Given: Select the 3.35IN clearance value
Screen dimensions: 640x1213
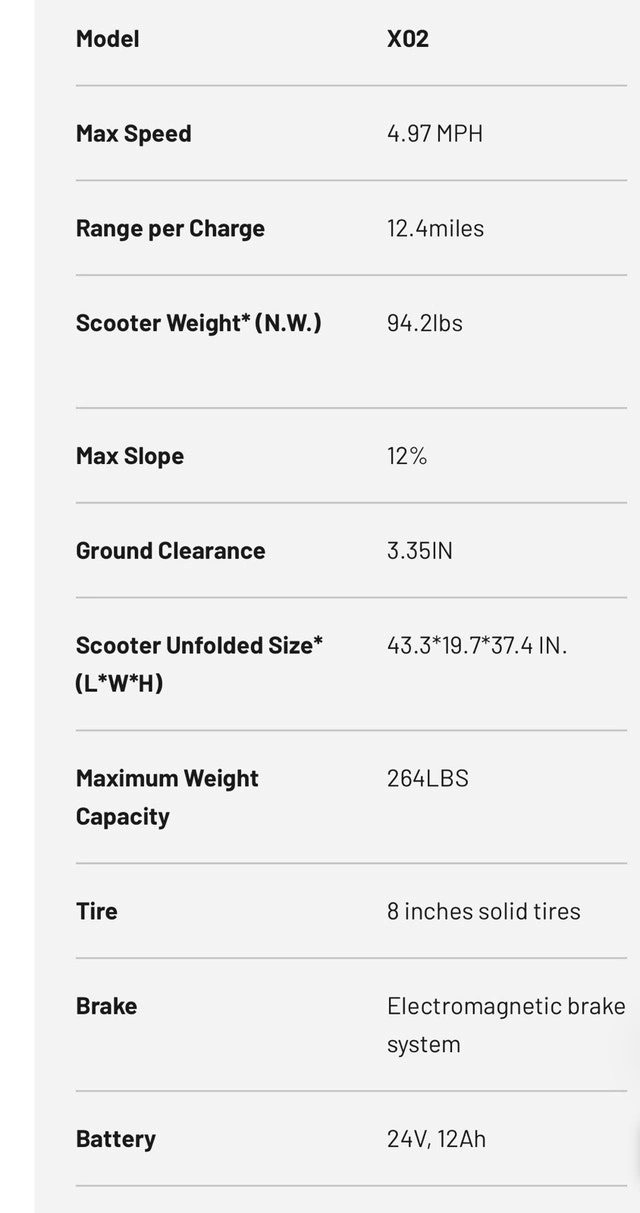Looking at the screenshot, I should tap(419, 551).
